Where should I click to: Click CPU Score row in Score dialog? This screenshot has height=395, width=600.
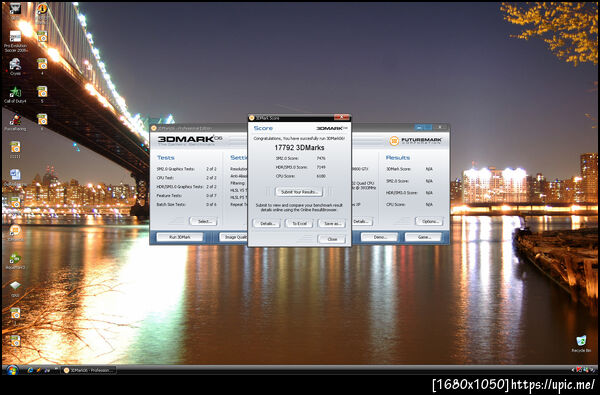coord(300,176)
